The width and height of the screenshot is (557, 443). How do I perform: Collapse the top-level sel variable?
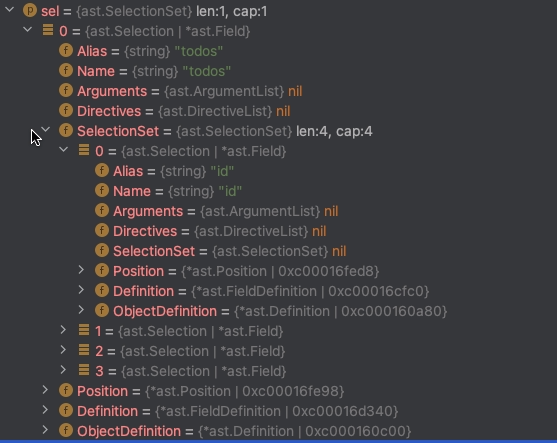[10, 10]
